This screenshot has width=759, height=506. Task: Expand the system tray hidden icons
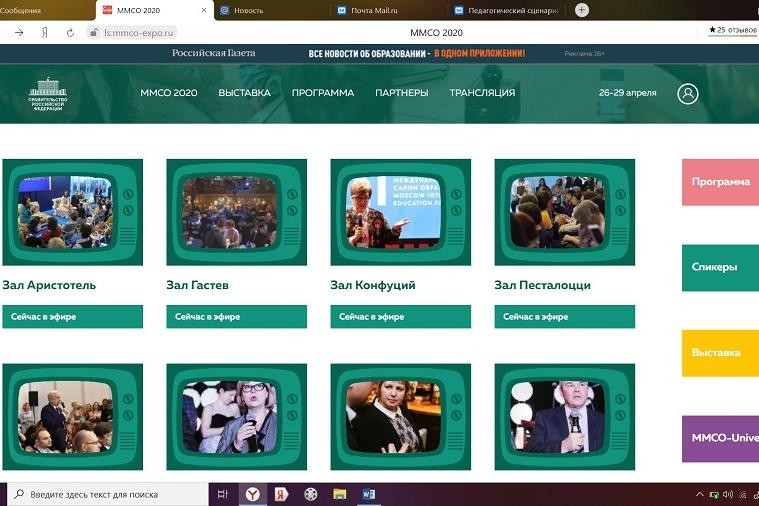pos(700,494)
